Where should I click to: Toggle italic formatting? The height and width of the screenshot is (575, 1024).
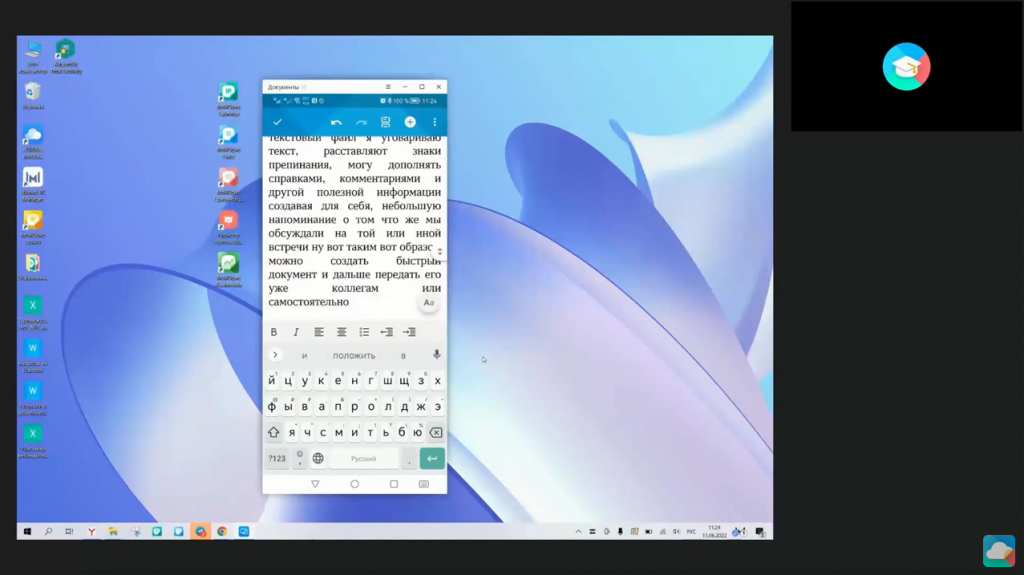[296, 332]
